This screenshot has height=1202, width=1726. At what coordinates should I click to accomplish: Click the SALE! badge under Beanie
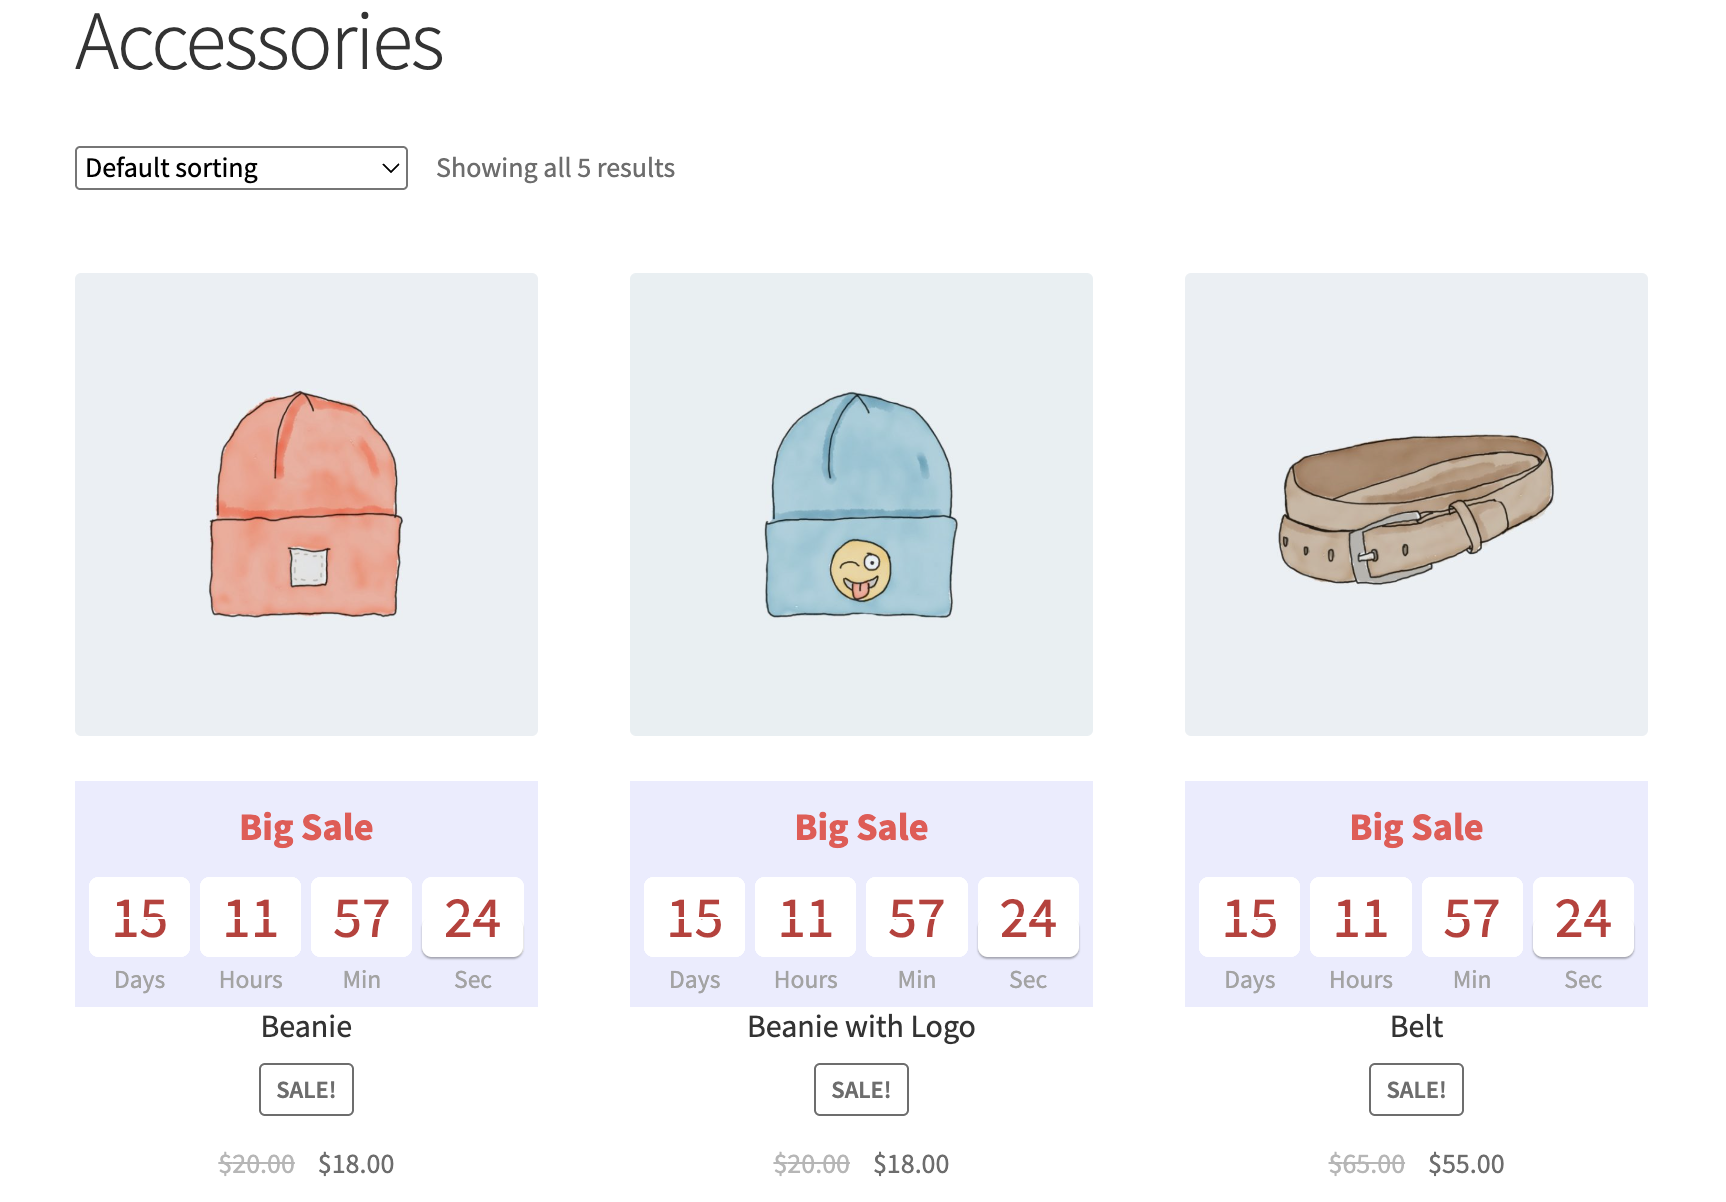[x=306, y=1089]
